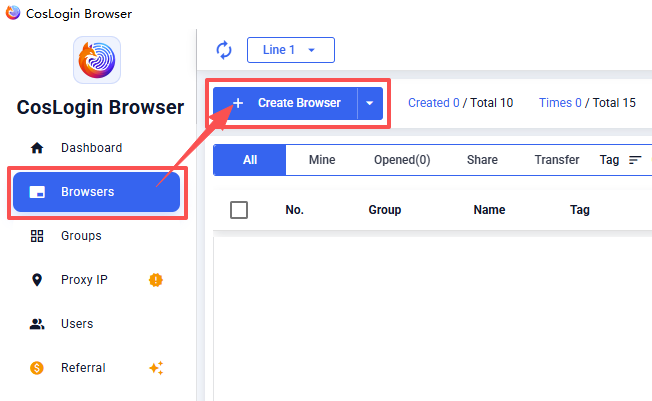The width and height of the screenshot is (652, 401).
Task: Click the Created 0 link
Action: point(434,103)
